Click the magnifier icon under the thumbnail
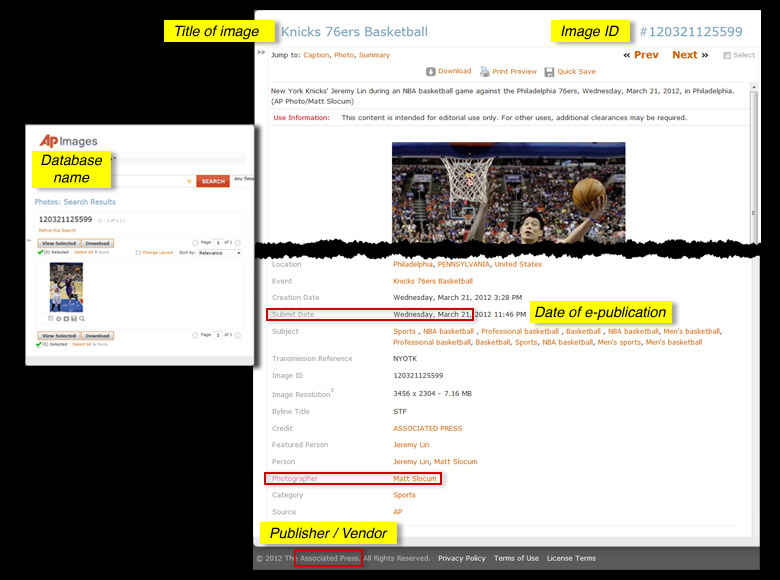The width and height of the screenshot is (780, 580). (82, 318)
